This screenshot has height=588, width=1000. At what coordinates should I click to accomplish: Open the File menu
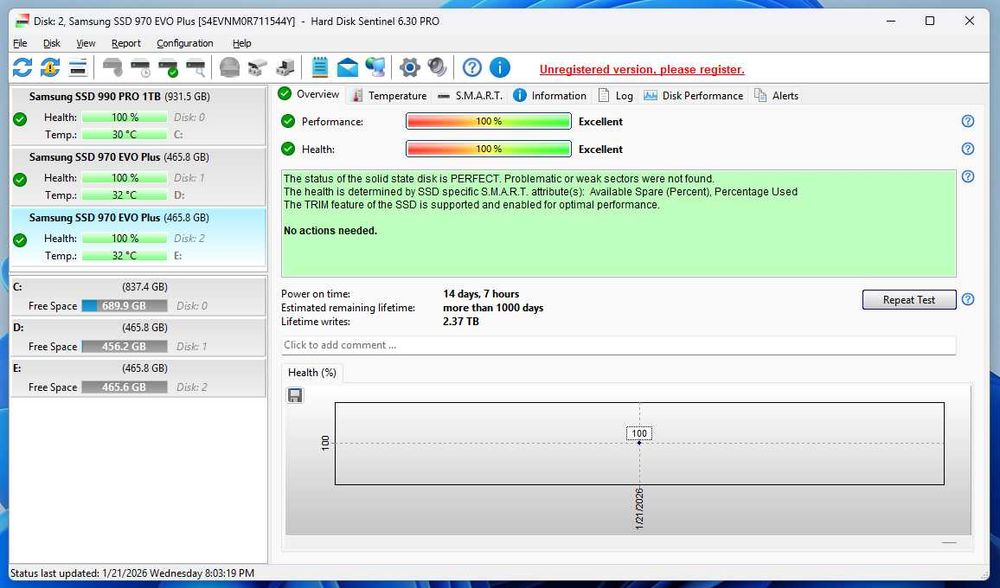pyautogui.click(x=20, y=43)
